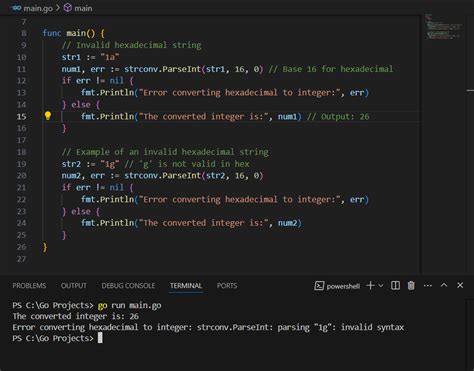Click 'strconv.ParseInt(str1, 16, 0)' call
The width and height of the screenshot is (474, 371).
tap(194, 69)
